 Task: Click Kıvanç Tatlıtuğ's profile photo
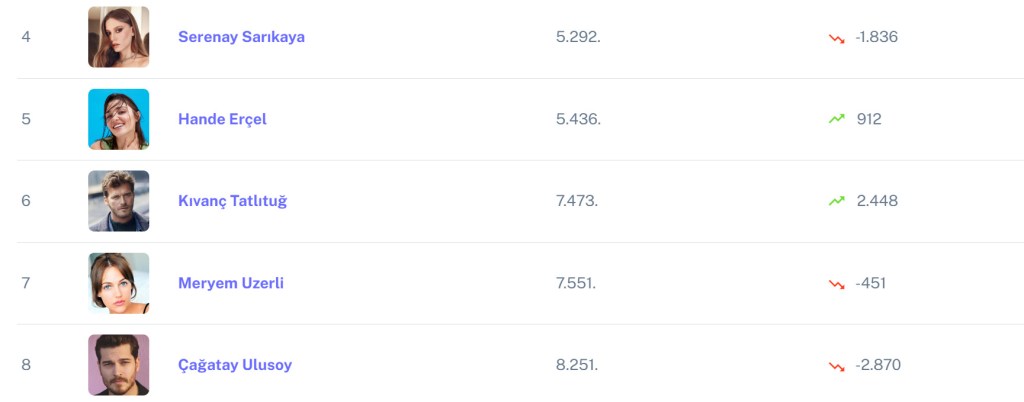pyautogui.click(x=118, y=201)
